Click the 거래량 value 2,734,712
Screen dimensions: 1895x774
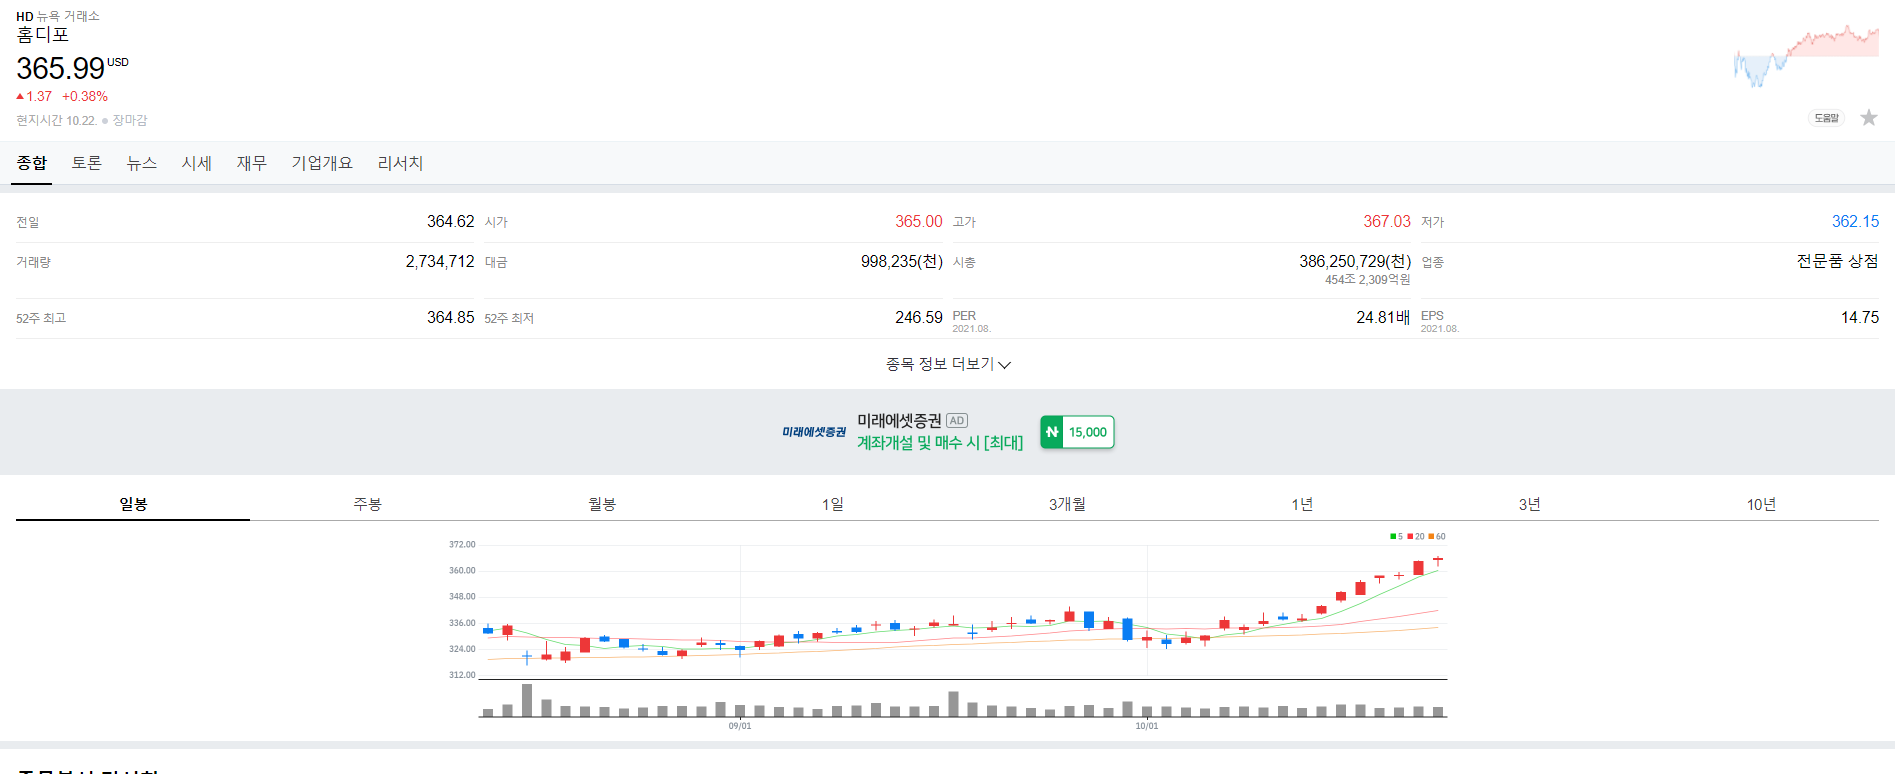[440, 261]
